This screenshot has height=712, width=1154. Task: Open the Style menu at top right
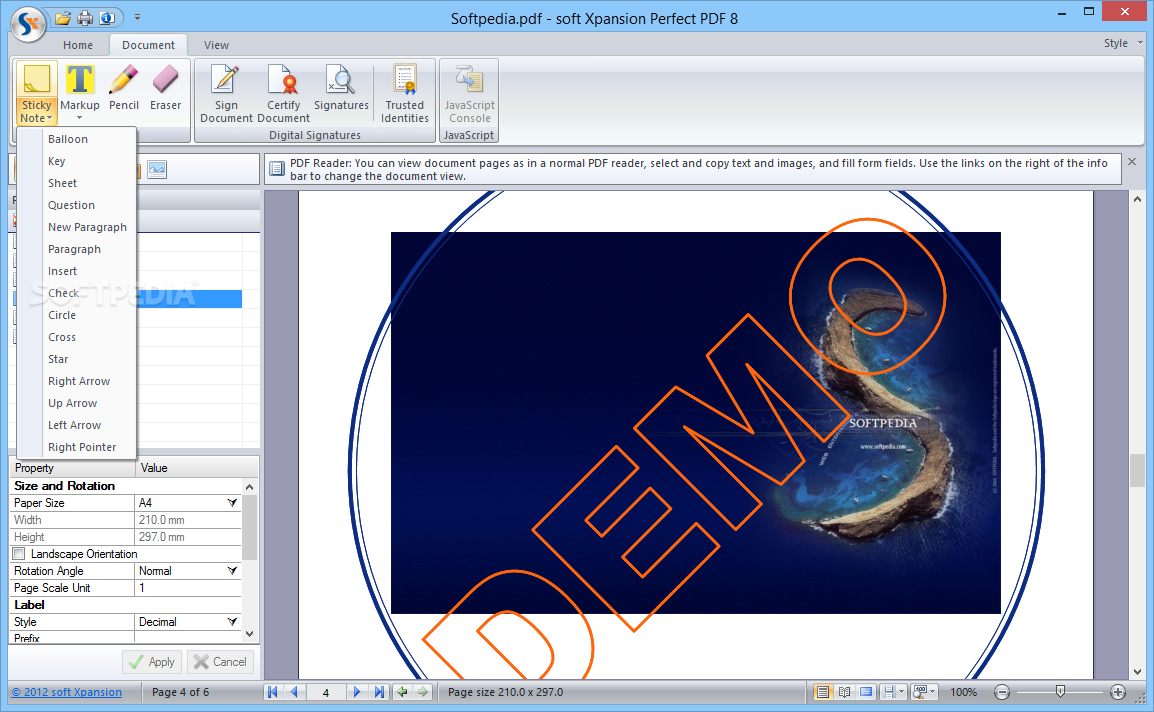click(x=1123, y=43)
